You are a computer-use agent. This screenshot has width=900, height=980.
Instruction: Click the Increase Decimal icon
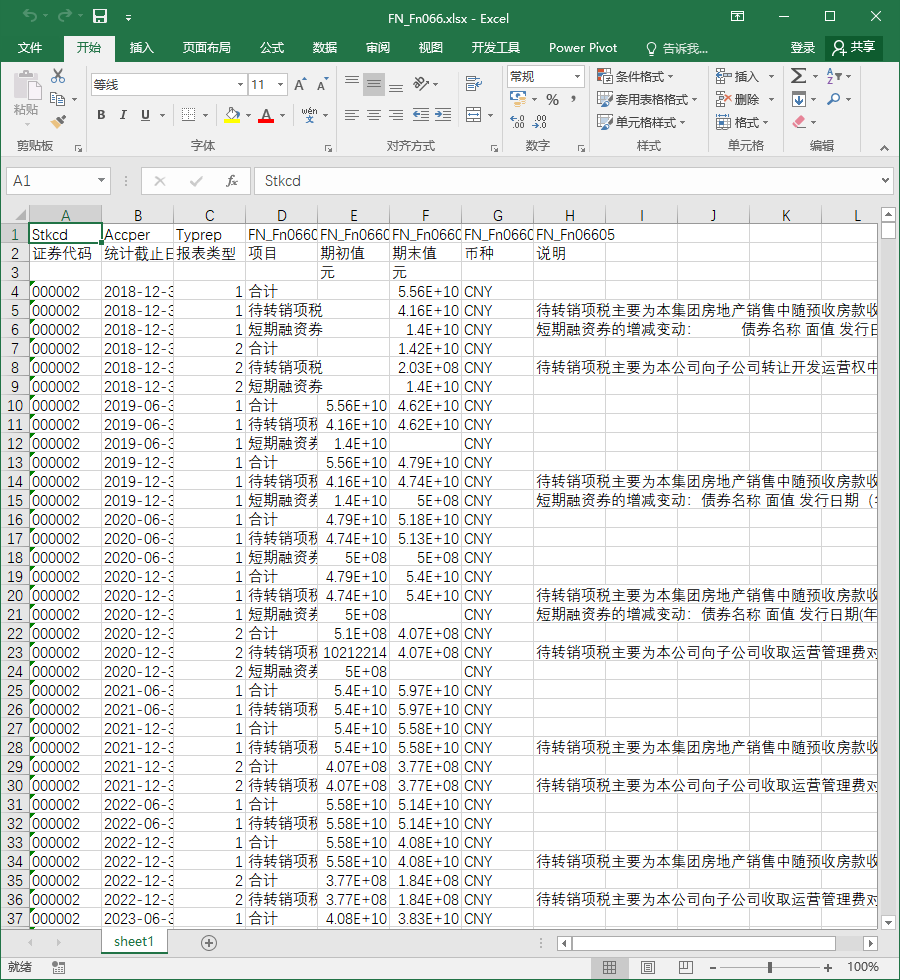[518, 121]
